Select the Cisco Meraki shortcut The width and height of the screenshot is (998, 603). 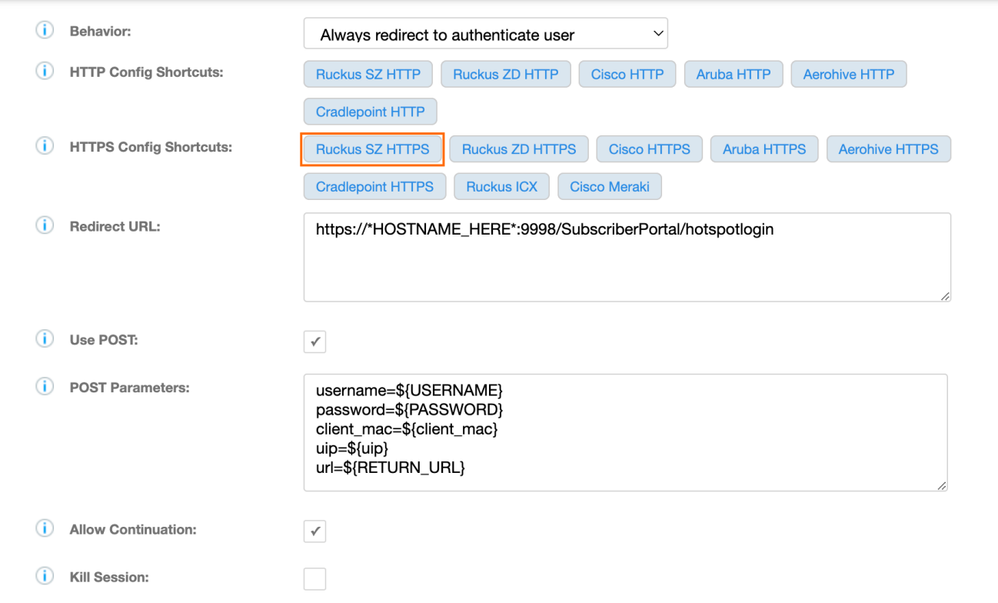pyautogui.click(x=609, y=187)
